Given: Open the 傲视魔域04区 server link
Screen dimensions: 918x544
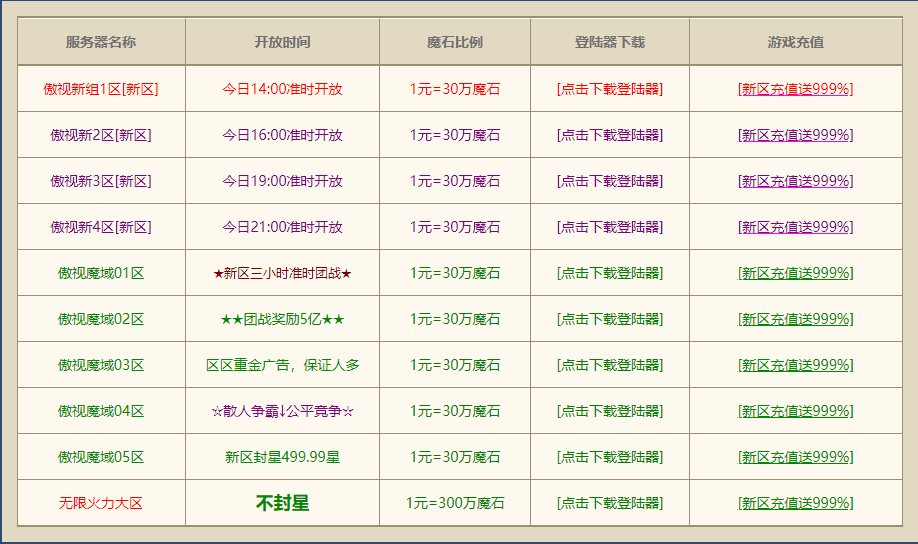Looking at the screenshot, I should tap(101, 411).
